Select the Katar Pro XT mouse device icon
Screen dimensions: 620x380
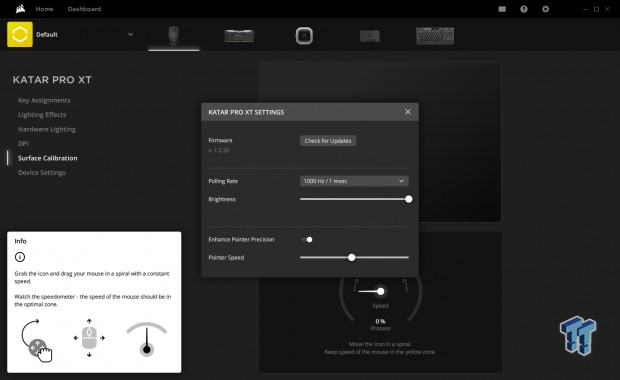point(174,36)
